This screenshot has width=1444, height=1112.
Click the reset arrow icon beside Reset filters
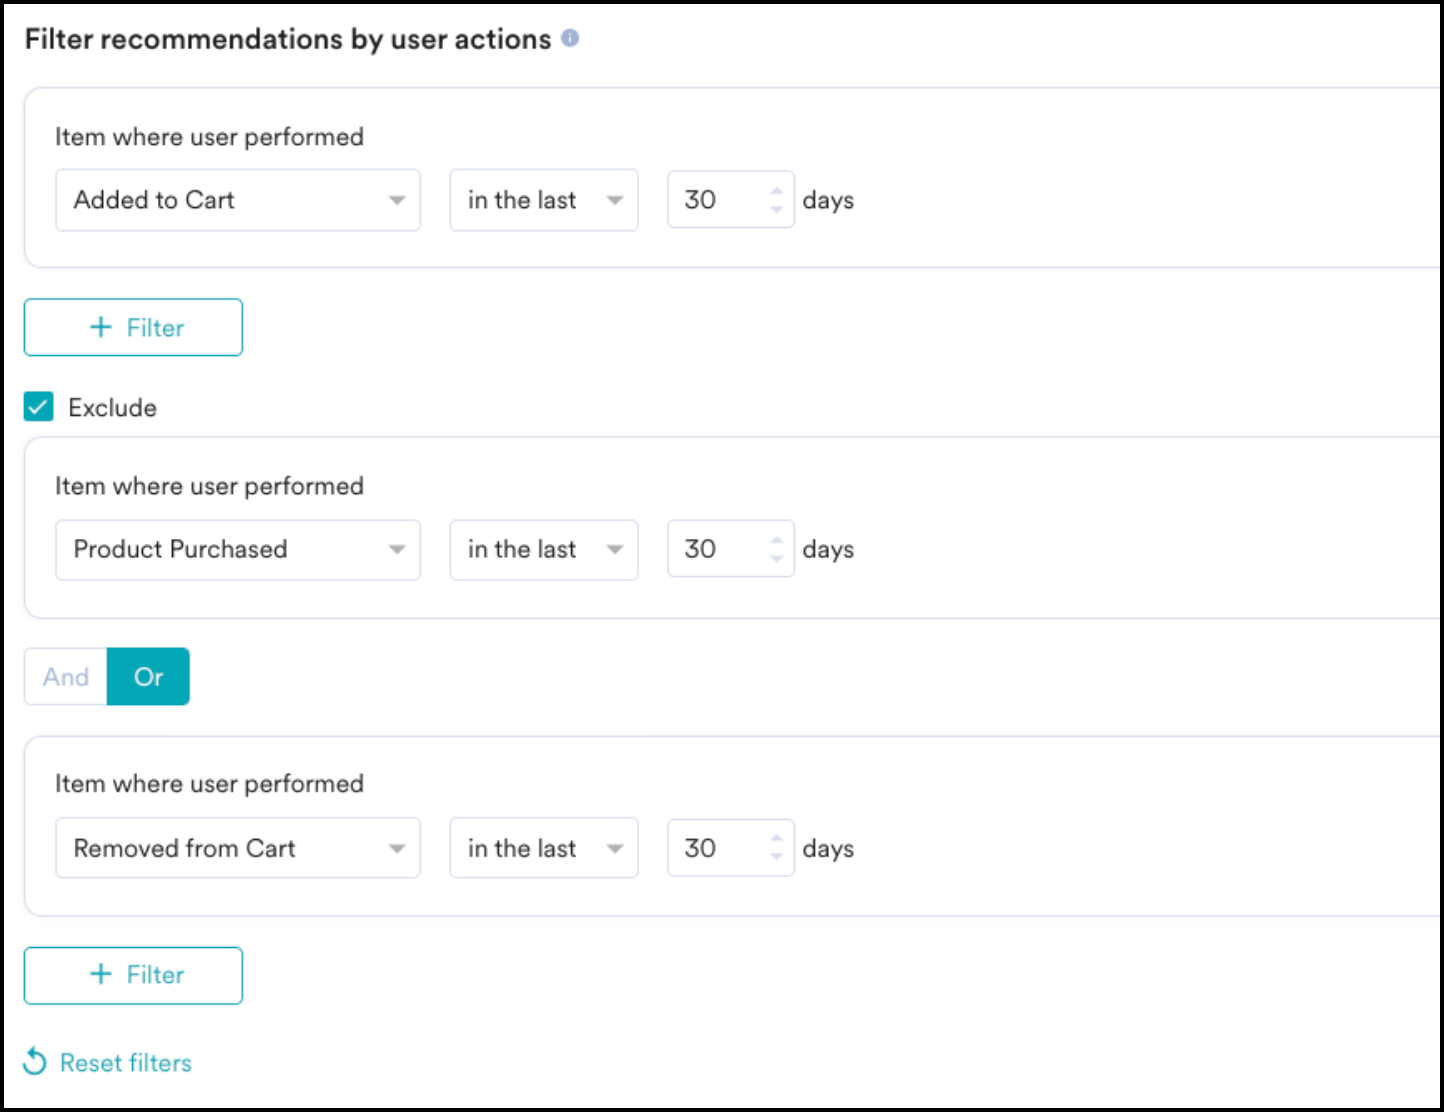coord(35,1061)
